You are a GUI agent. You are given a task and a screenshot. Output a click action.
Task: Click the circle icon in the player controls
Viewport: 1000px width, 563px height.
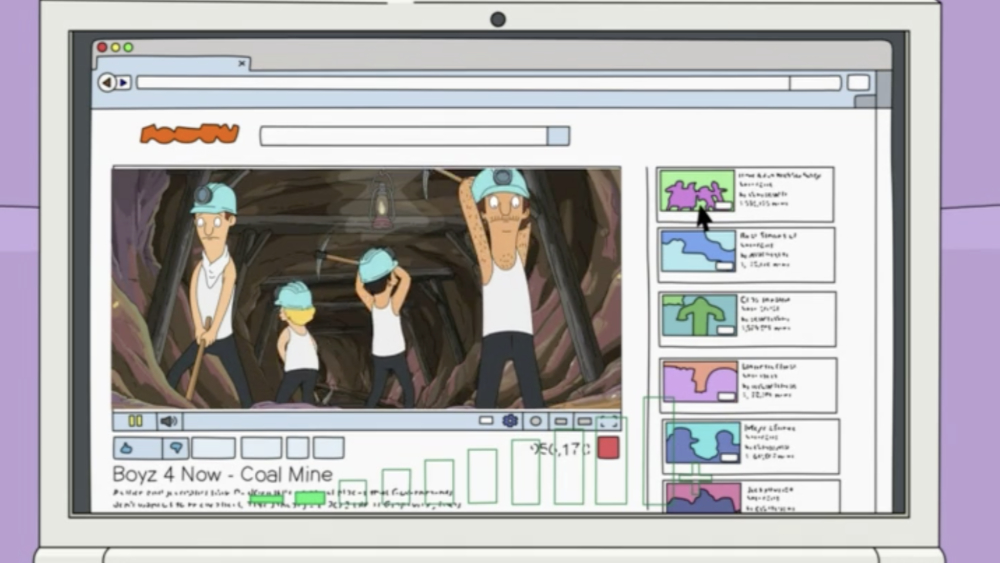point(536,421)
